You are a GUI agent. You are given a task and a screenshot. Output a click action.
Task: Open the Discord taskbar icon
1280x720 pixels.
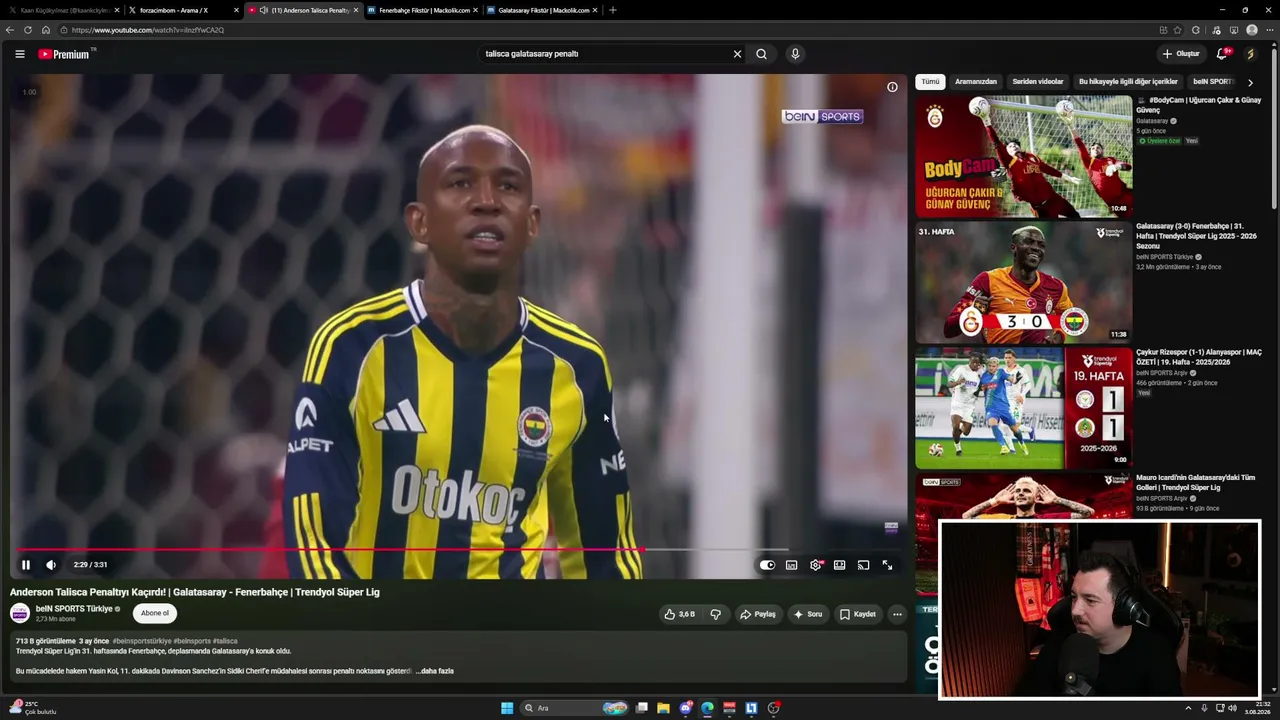[685, 708]
